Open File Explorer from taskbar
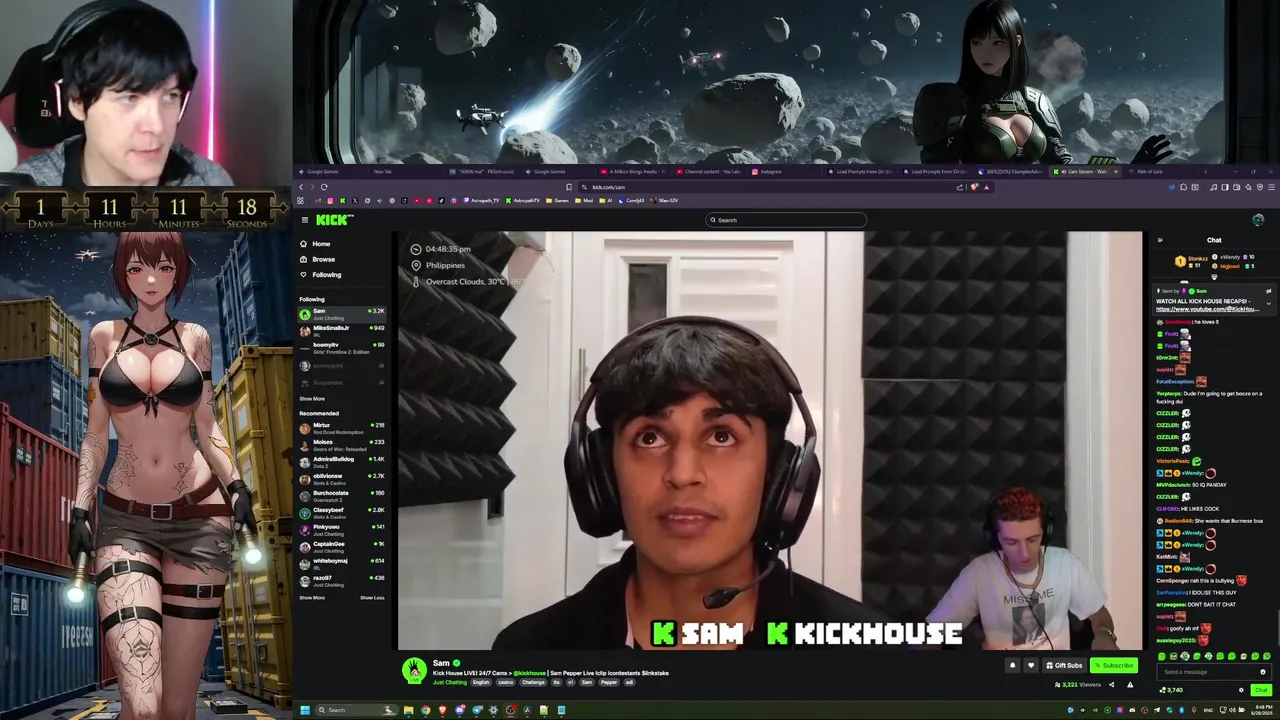Screen dimensions: 1280x720 pyautogui.click(x=408, y=710)
